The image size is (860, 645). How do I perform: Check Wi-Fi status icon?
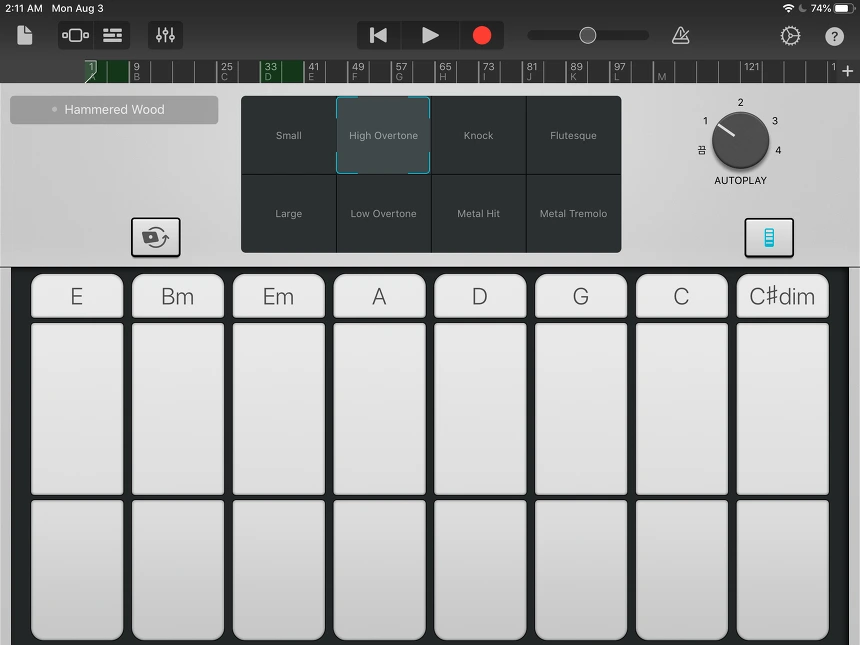tap(788, 8)
